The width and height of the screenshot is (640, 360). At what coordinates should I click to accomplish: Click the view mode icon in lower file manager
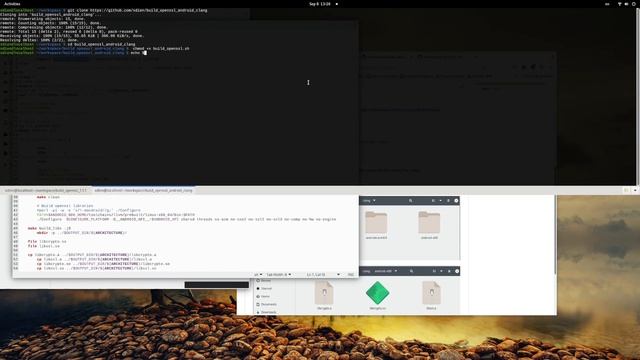coord(434,271)
